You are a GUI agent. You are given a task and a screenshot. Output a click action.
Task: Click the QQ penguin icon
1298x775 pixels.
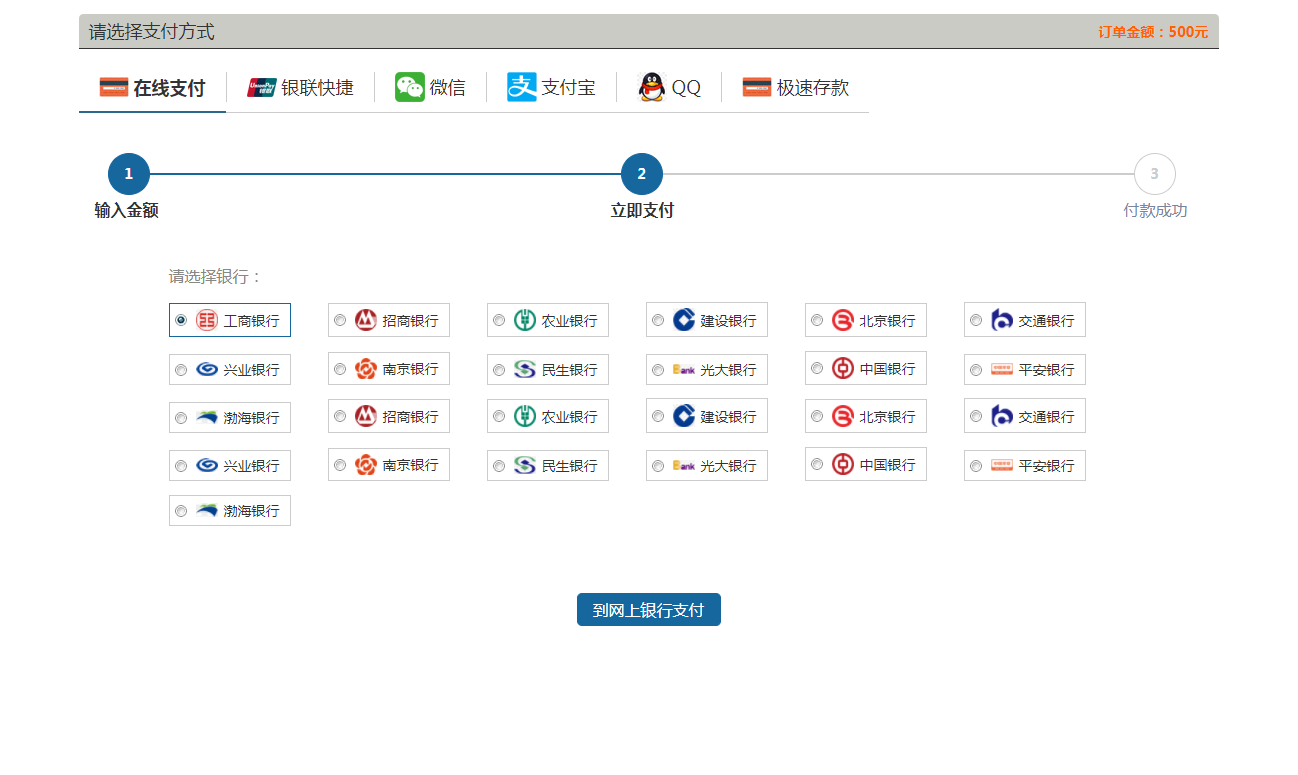point(651,87)
